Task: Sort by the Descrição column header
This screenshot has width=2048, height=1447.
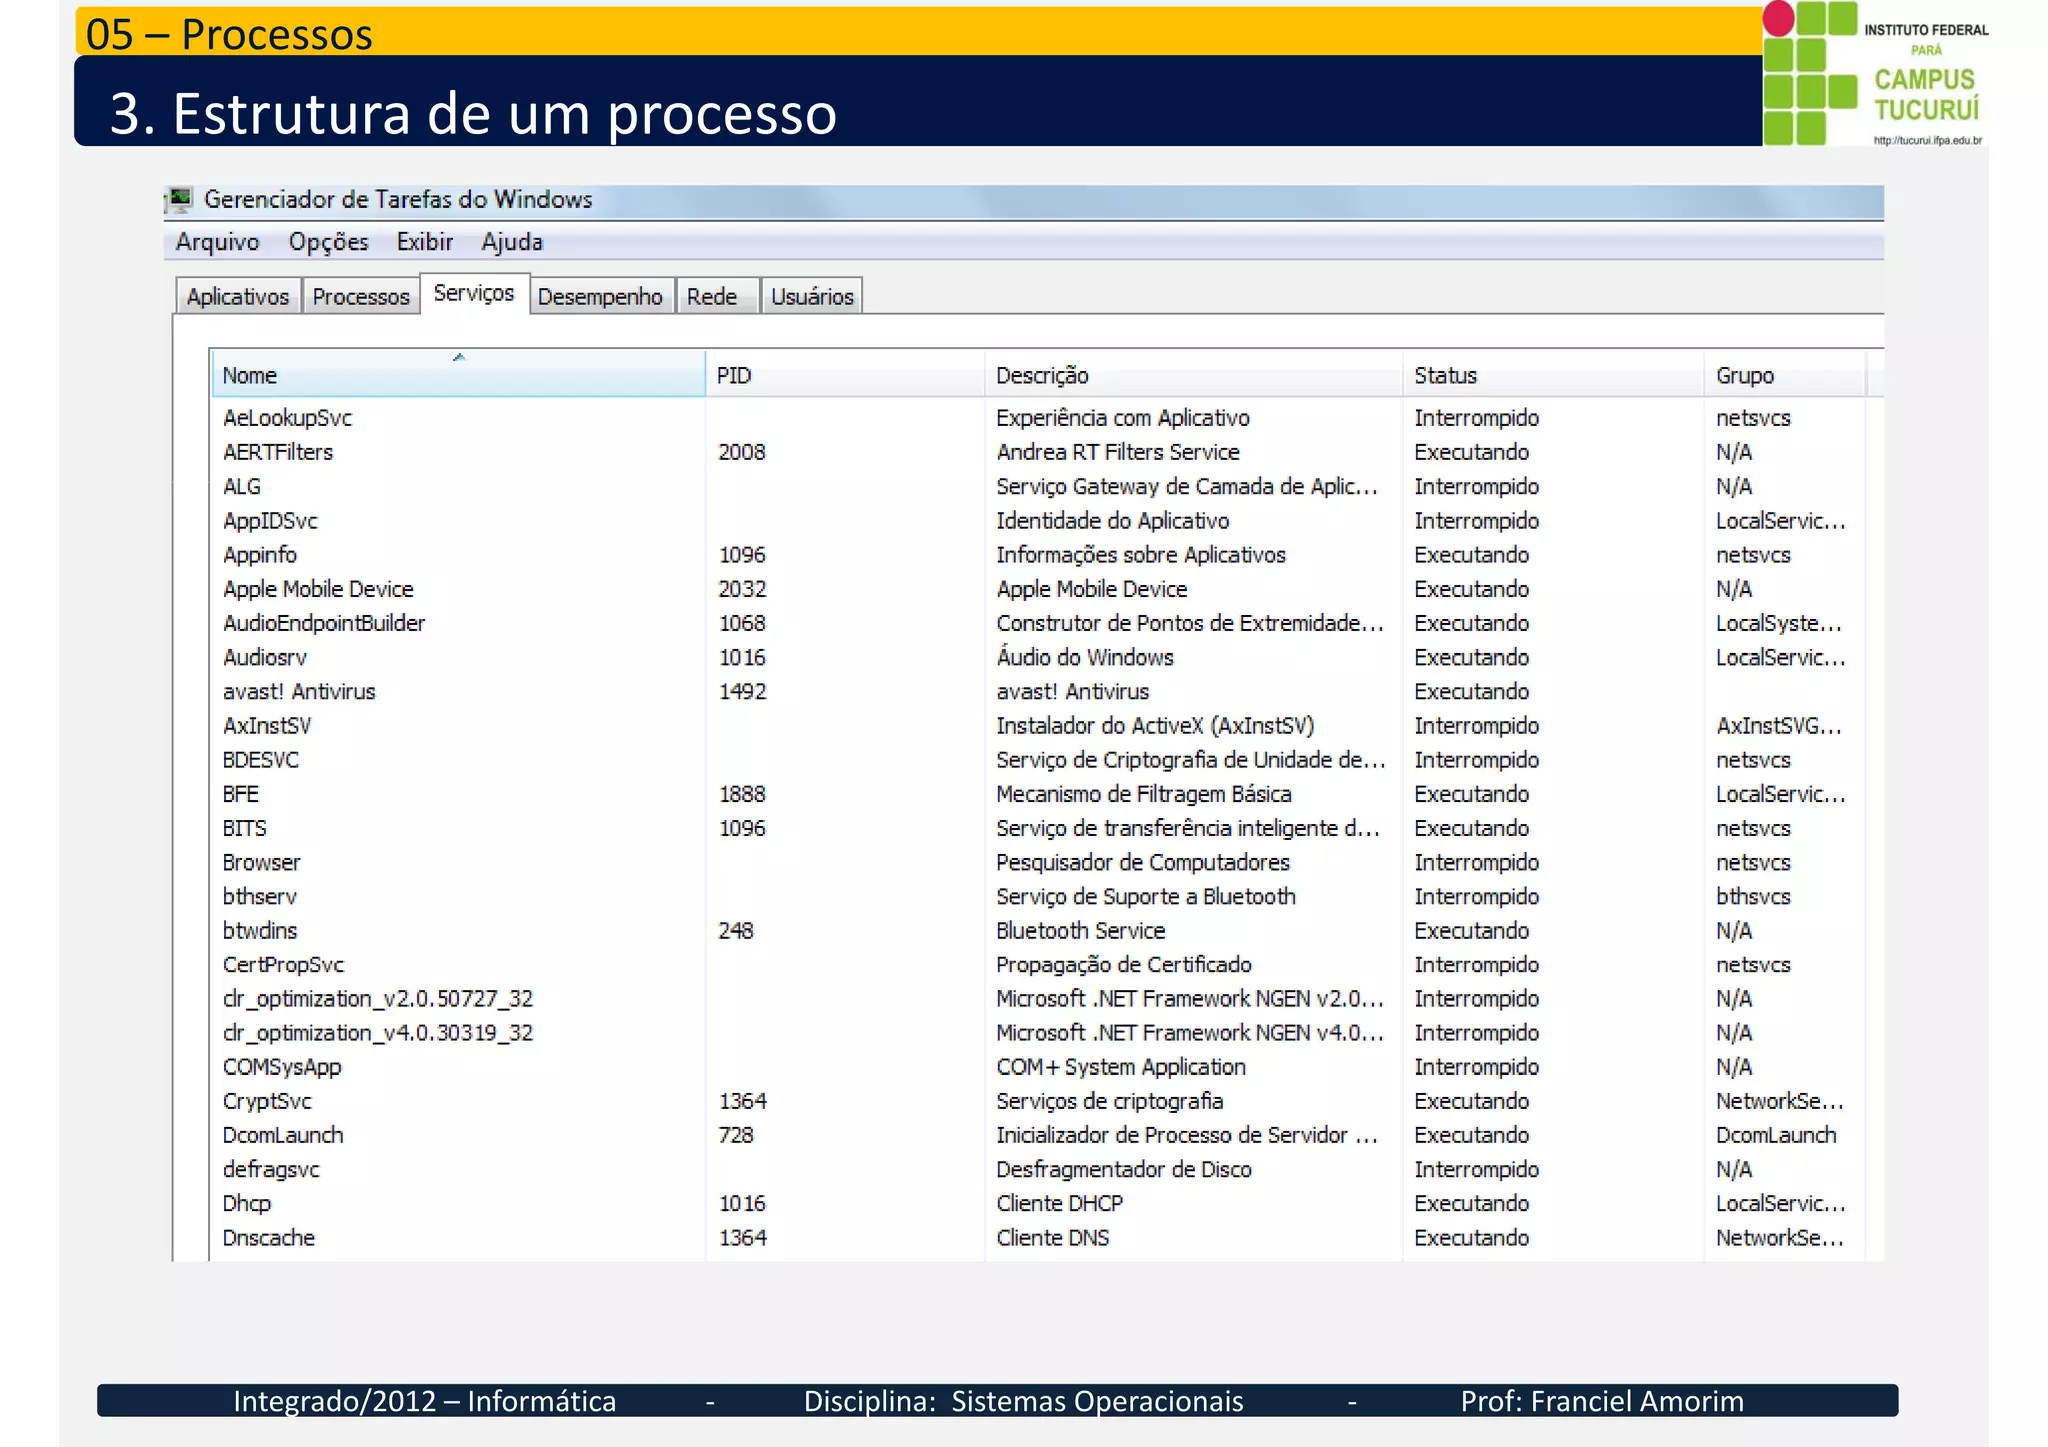Action: 1193,375
